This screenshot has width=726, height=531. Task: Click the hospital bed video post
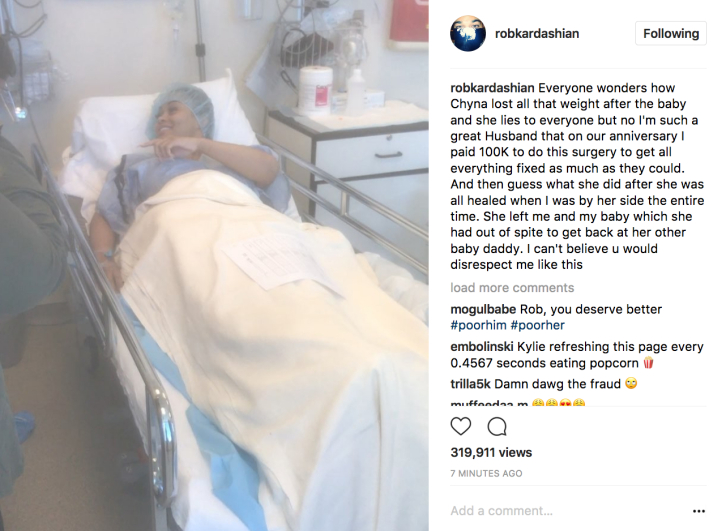click(x=214, y=265)
